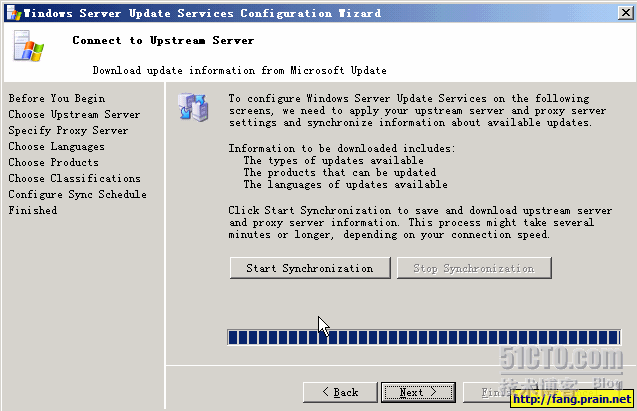Click 'Information to be downloaded includes:' text

[342, 149]
